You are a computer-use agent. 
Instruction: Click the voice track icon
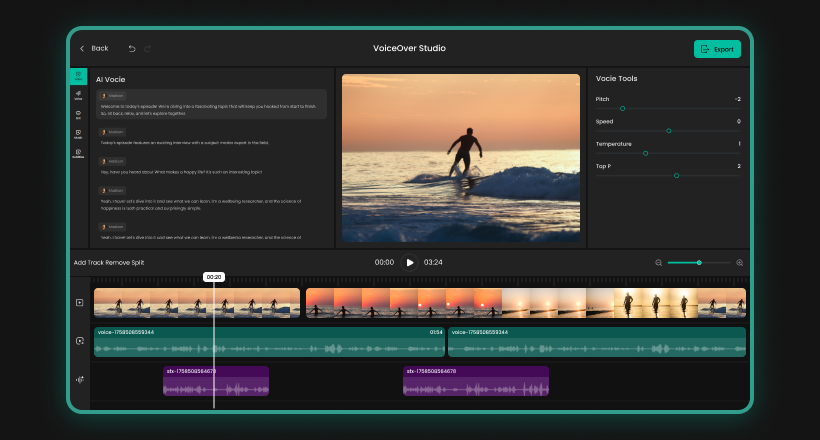[x=79, y=341]
